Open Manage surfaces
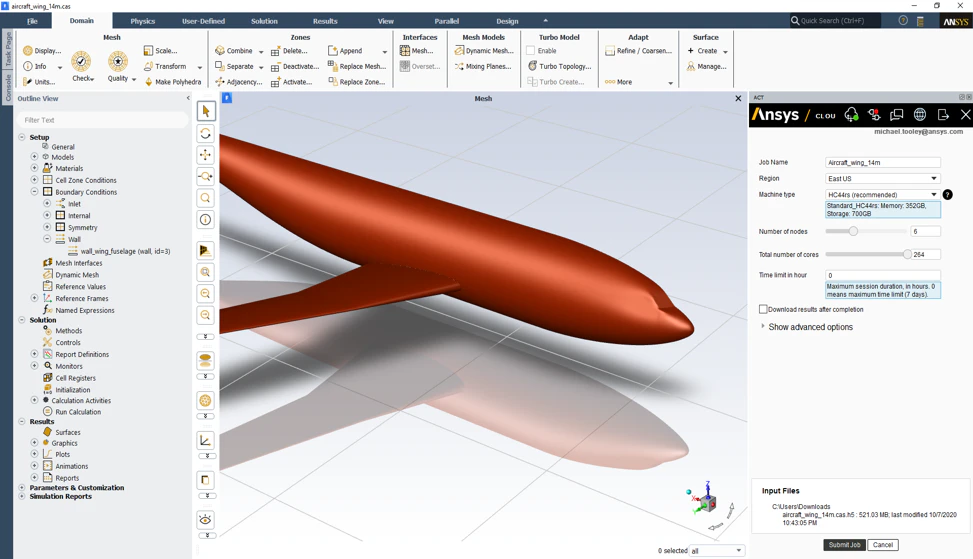Screen dimensions: 973x559 (707, 66)
